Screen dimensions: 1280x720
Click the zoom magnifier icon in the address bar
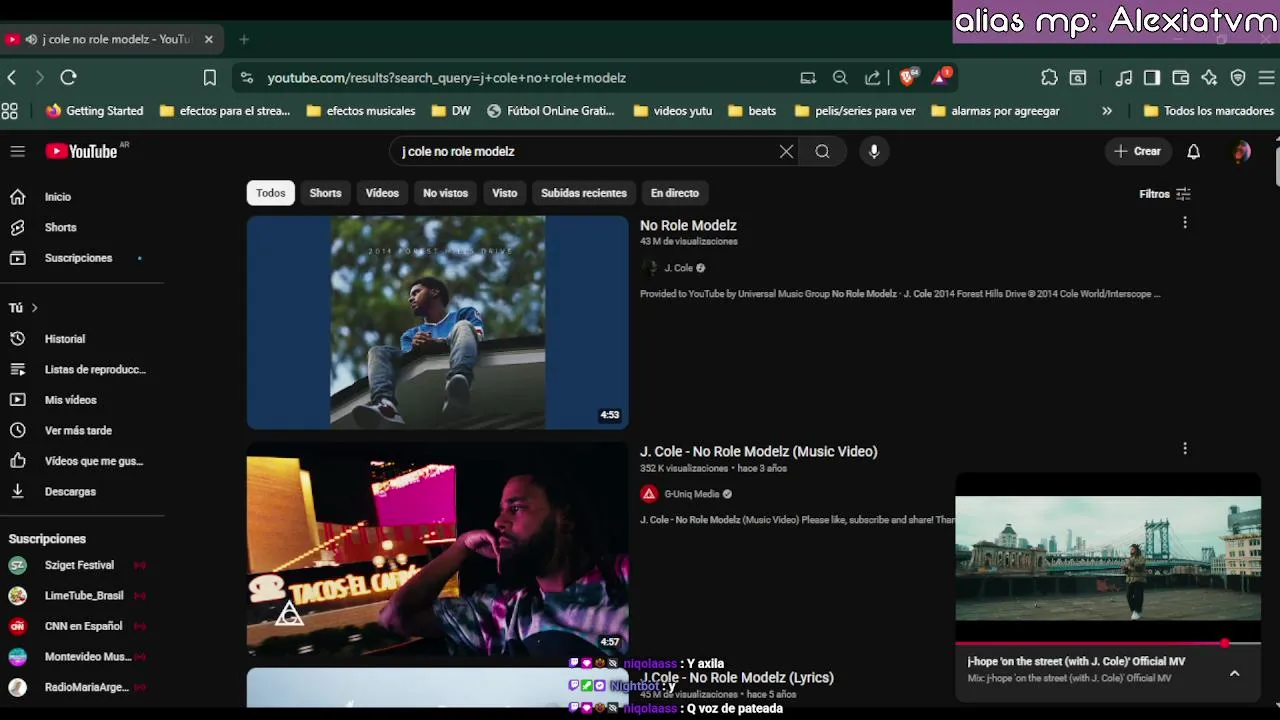pos(840,77)
